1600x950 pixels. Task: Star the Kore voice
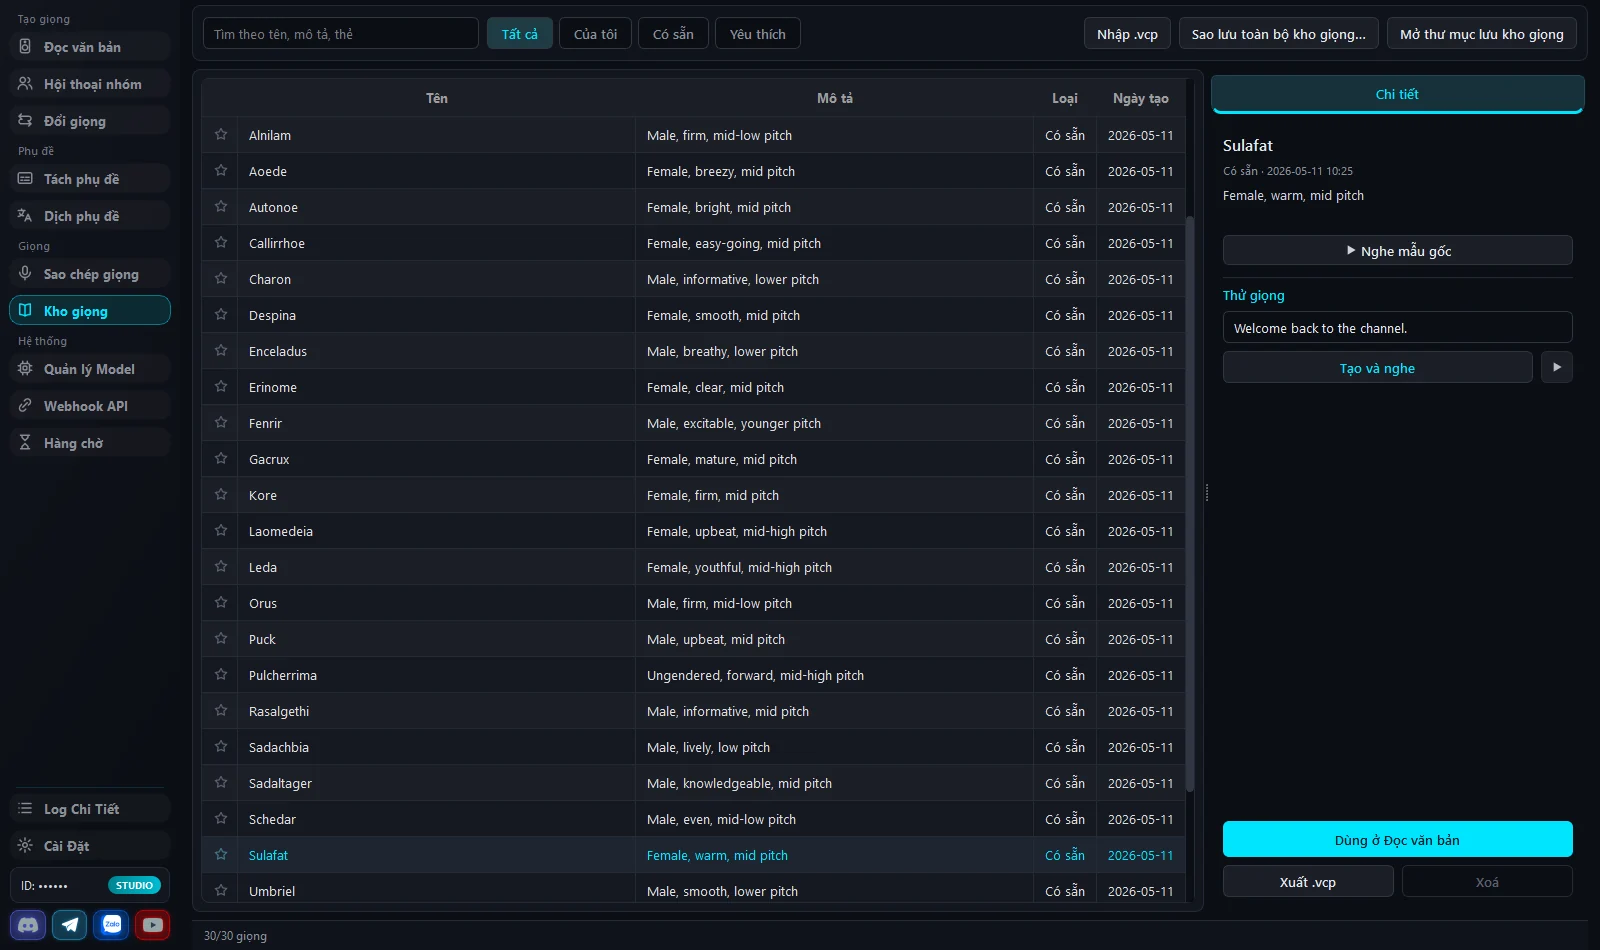coord(221,494)
